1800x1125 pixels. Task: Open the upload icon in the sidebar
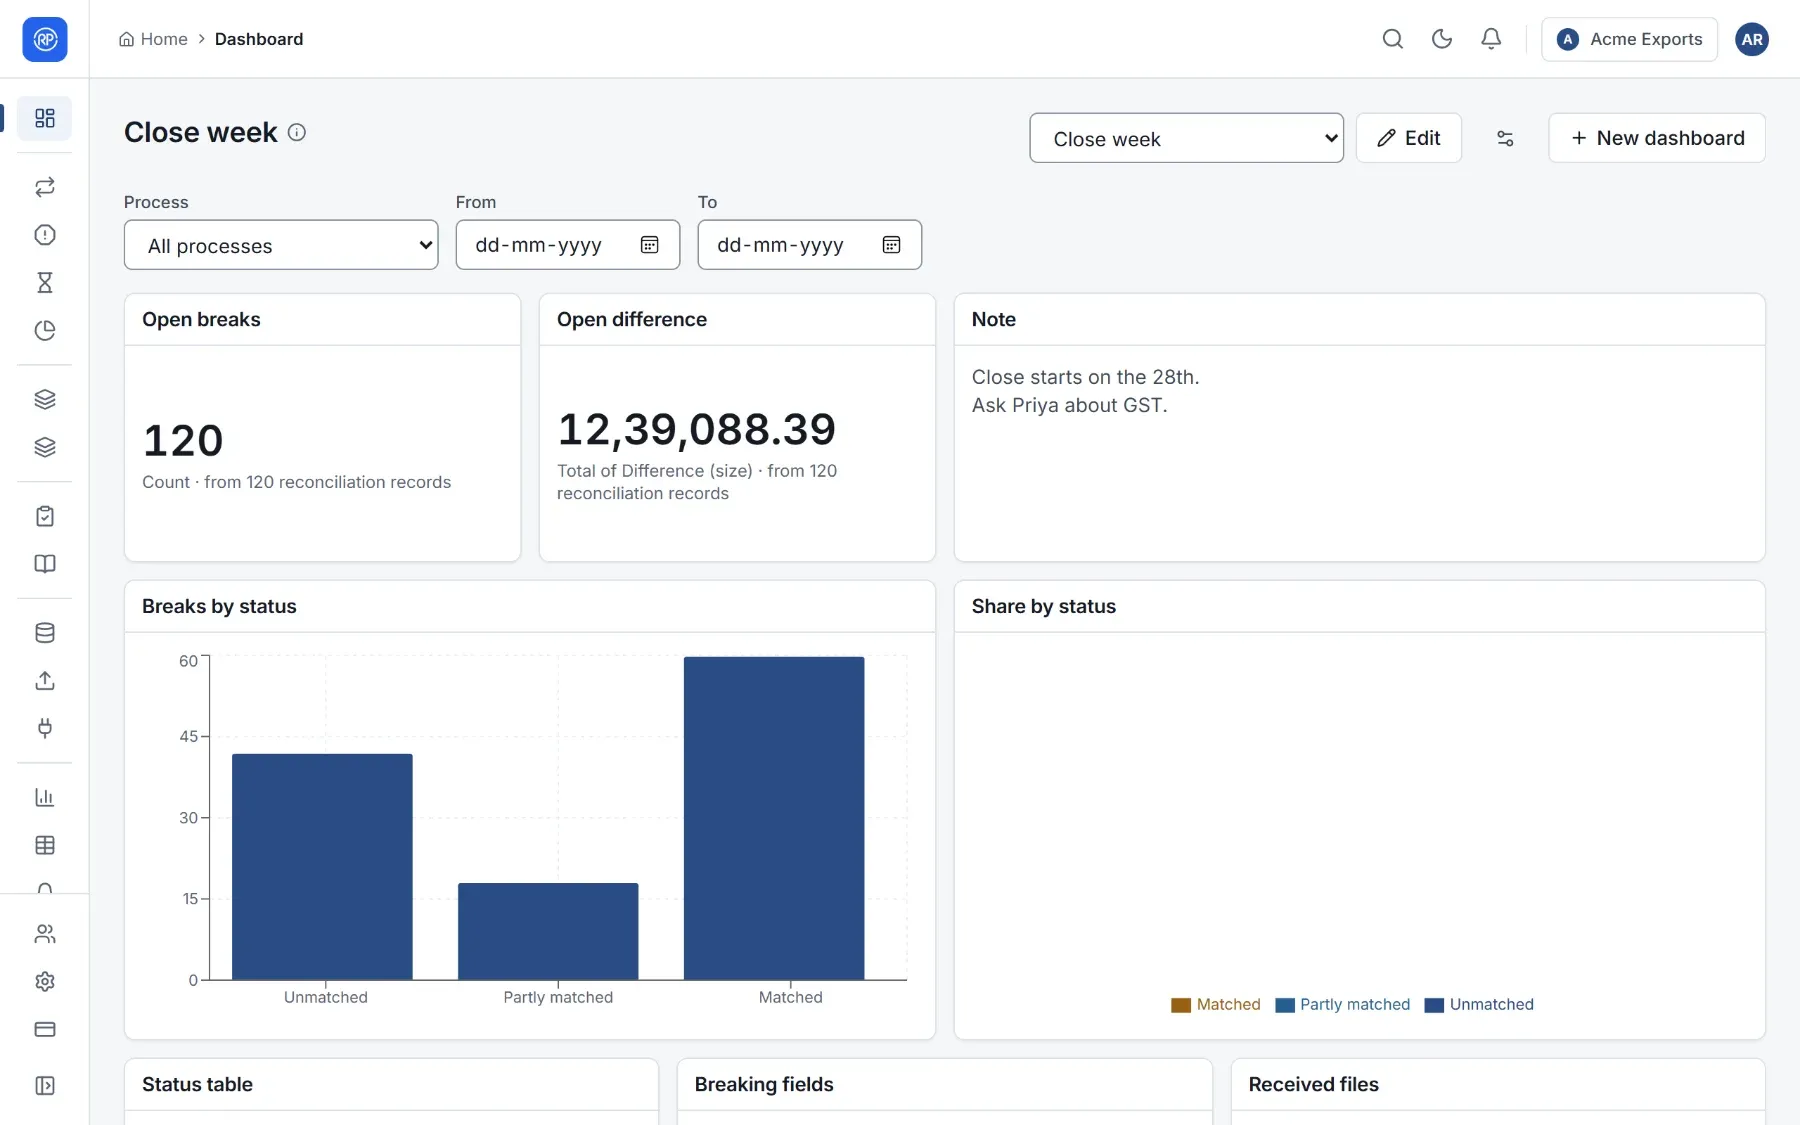(x=45, y=681)
